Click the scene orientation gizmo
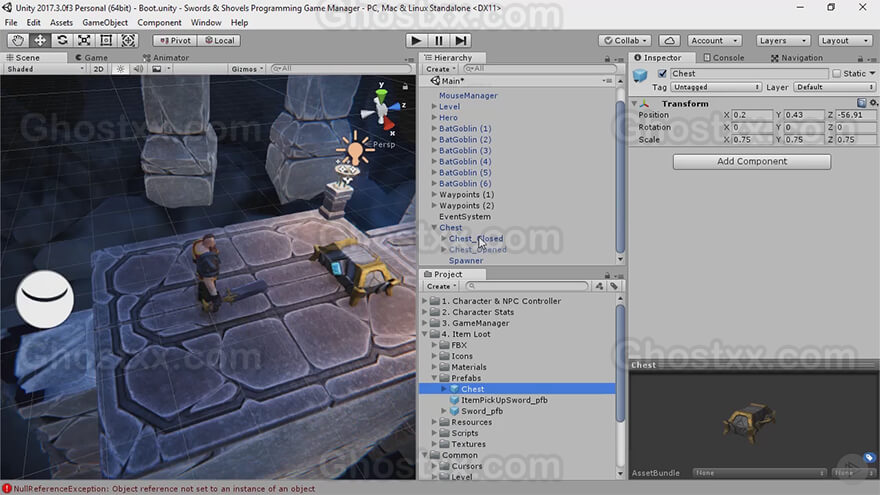Image resolution: width=880 pixels, height=495 pixels. 382,108
